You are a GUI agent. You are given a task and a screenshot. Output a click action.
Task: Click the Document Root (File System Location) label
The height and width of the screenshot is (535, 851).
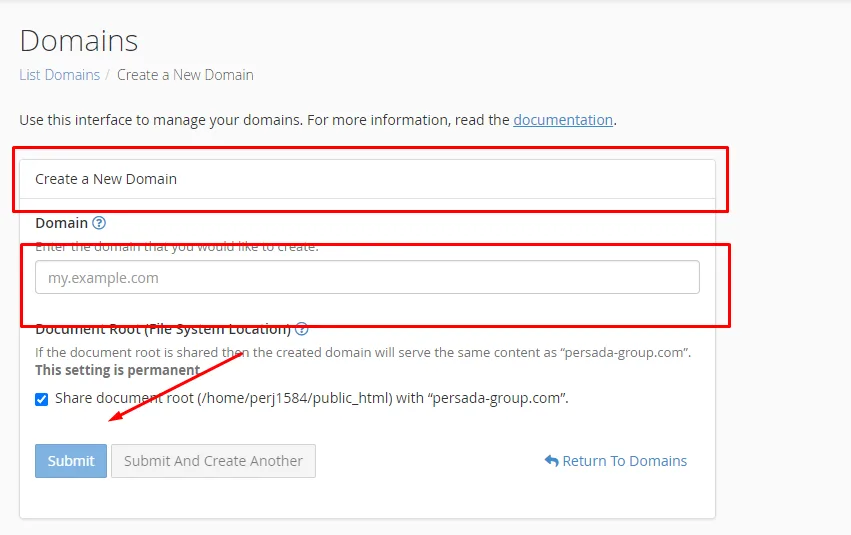162,329
